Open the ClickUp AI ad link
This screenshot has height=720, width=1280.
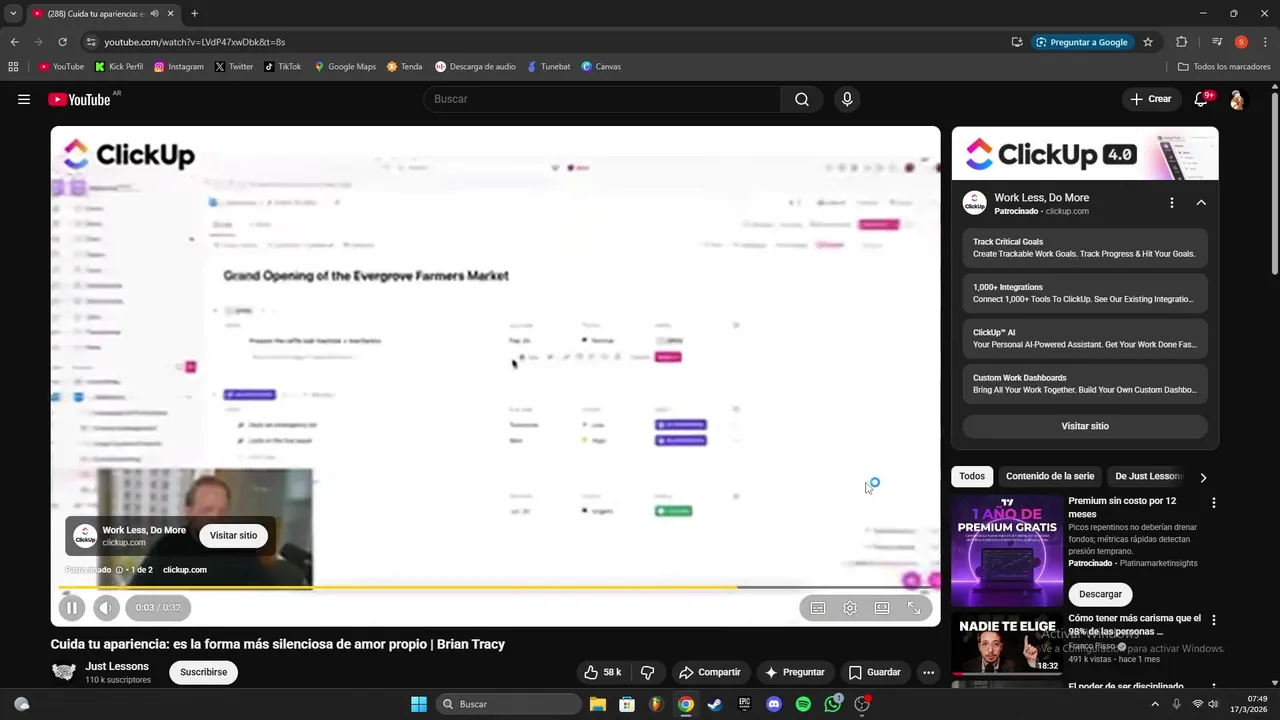tap(1085, 338)
